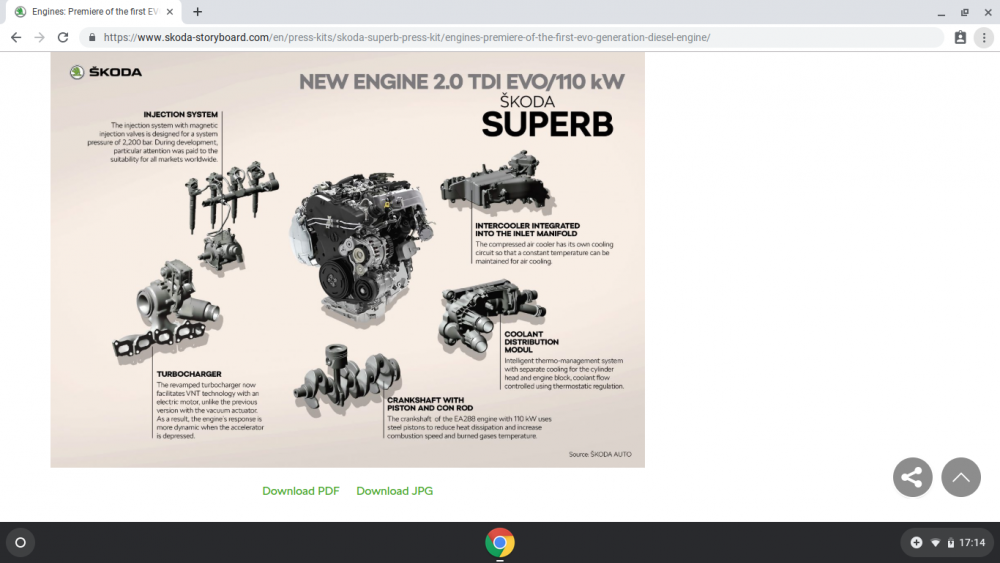Open a new browser tab
This screenshot has width=1000, height=563.
[198, 11]
